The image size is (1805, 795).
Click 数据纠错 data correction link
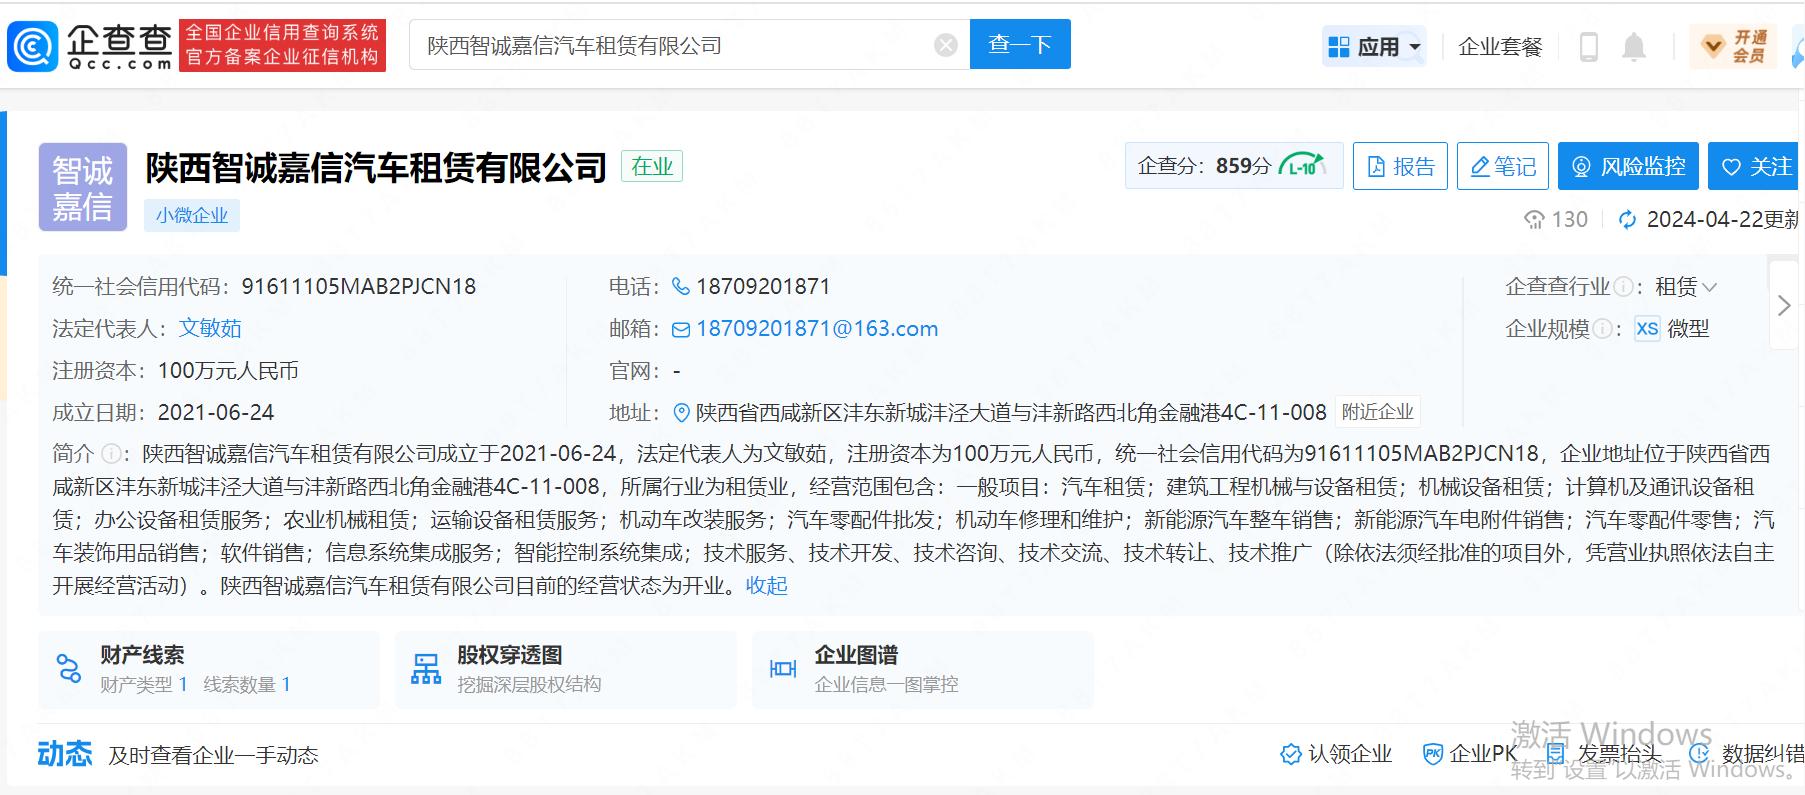(x=1748, y=754)
